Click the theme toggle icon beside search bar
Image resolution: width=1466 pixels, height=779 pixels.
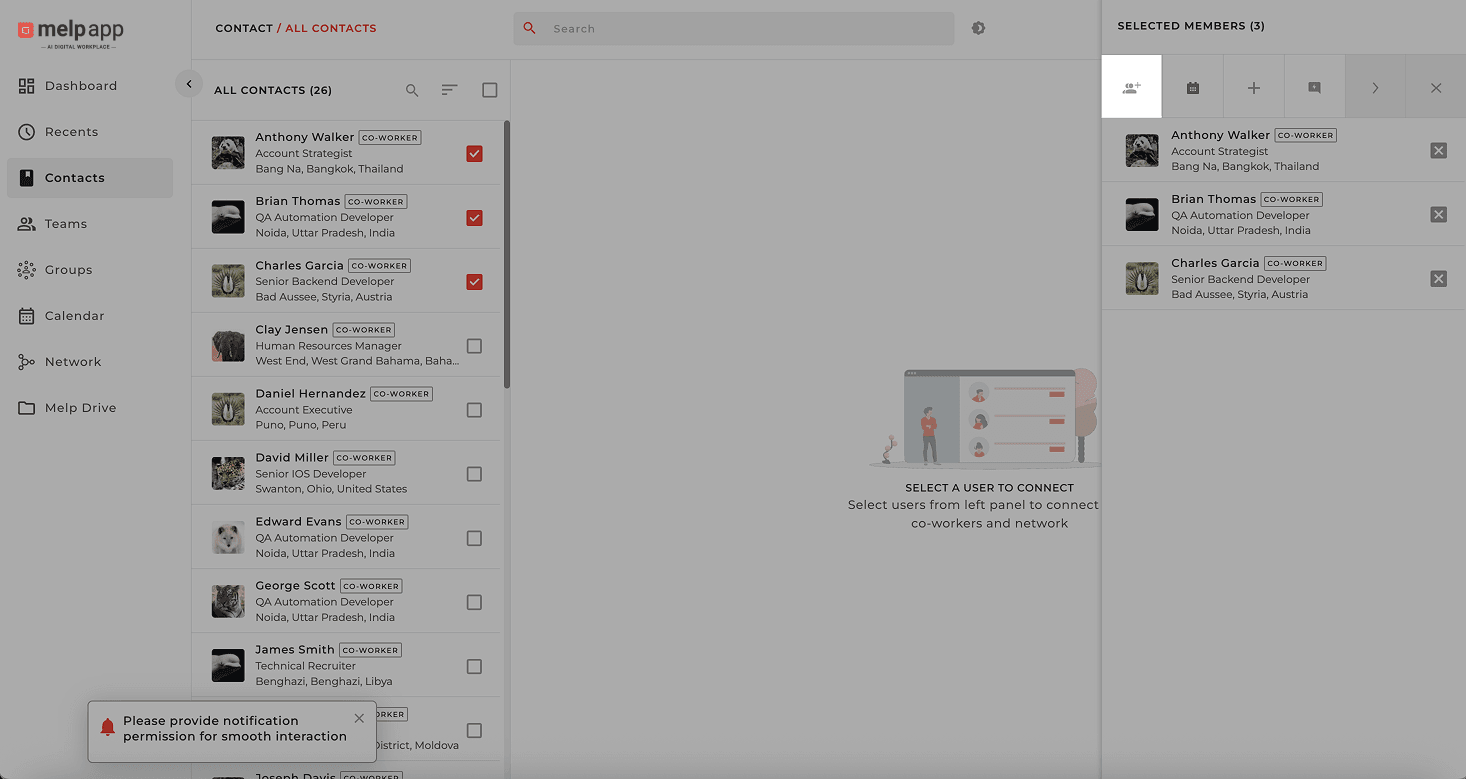(978, 28)
